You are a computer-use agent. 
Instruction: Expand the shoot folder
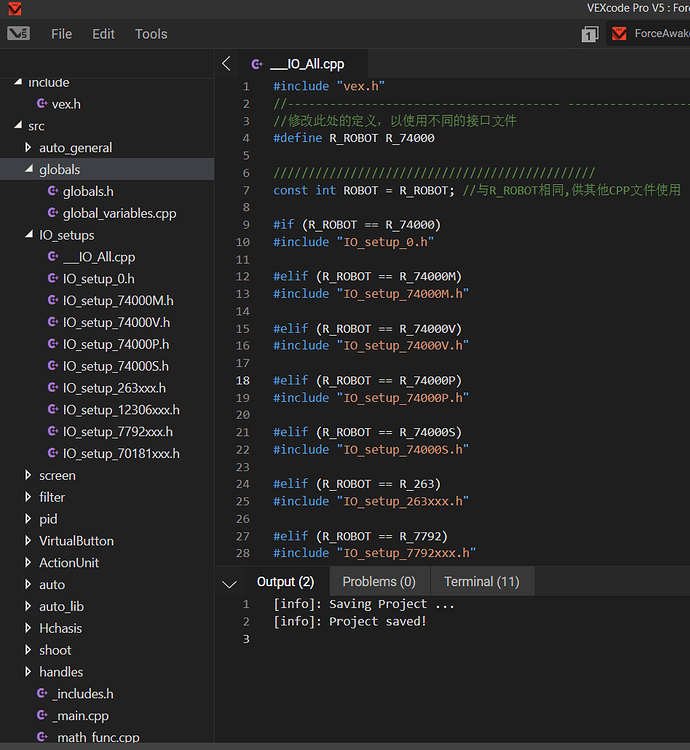(28, 650)
